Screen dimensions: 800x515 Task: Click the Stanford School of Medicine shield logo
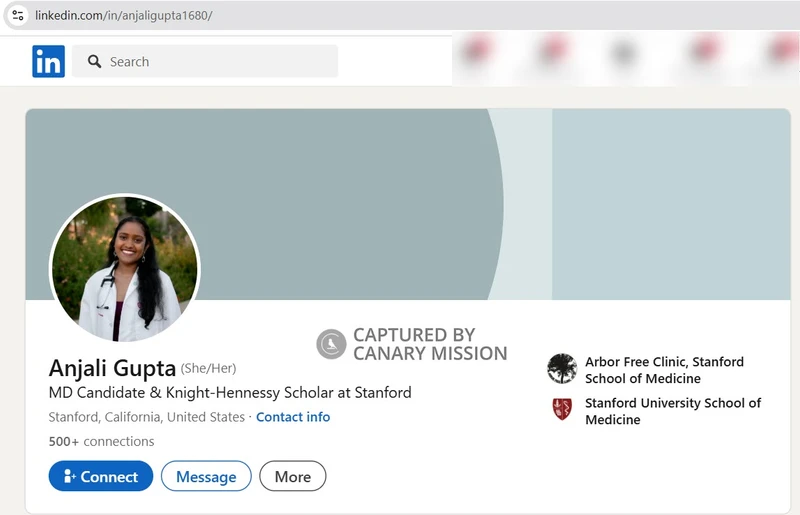point(562,409)
